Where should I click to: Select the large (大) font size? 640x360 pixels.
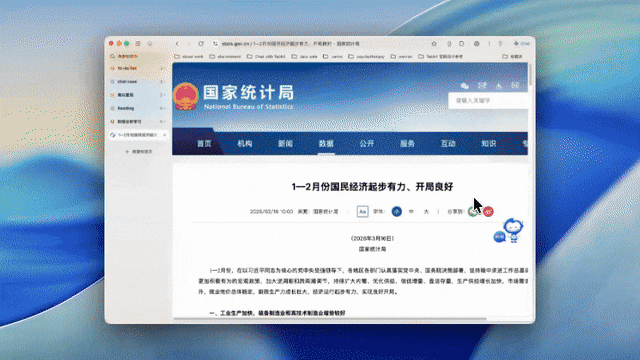(x=426, y=211)
